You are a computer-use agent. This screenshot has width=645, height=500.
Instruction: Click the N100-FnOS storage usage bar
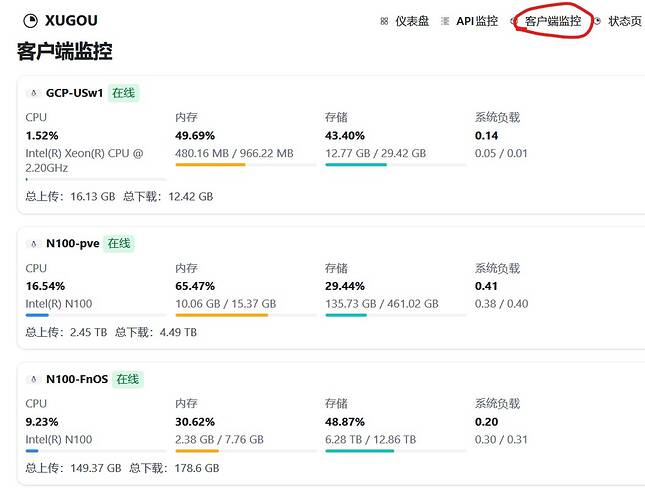pyautogui.click(x=396, y=451)
